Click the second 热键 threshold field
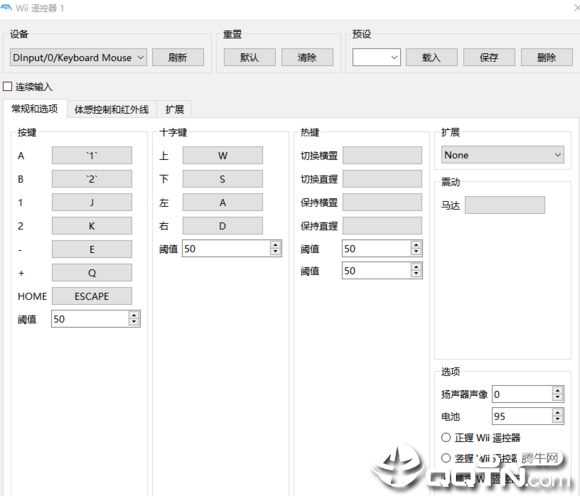This screenshot has width=580, height=496. pyautogui.click(x=376, y=271)
